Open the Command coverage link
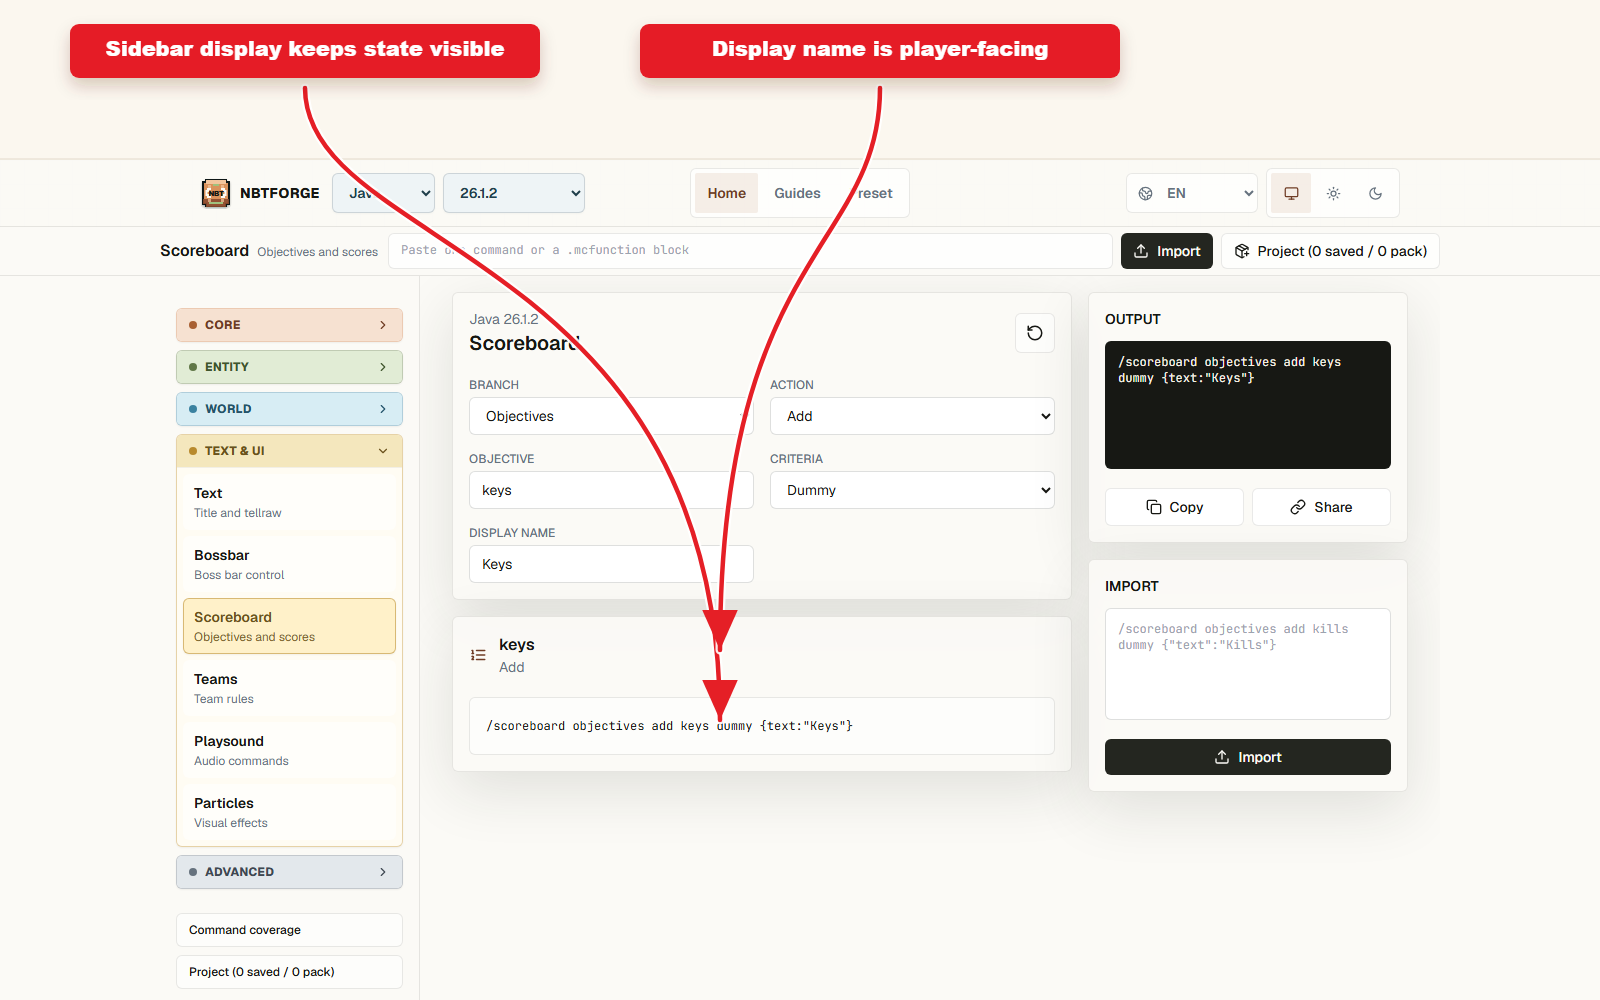Image resolution: width=1600 pixels, height=1000 pixels. (x=289, y=930)
